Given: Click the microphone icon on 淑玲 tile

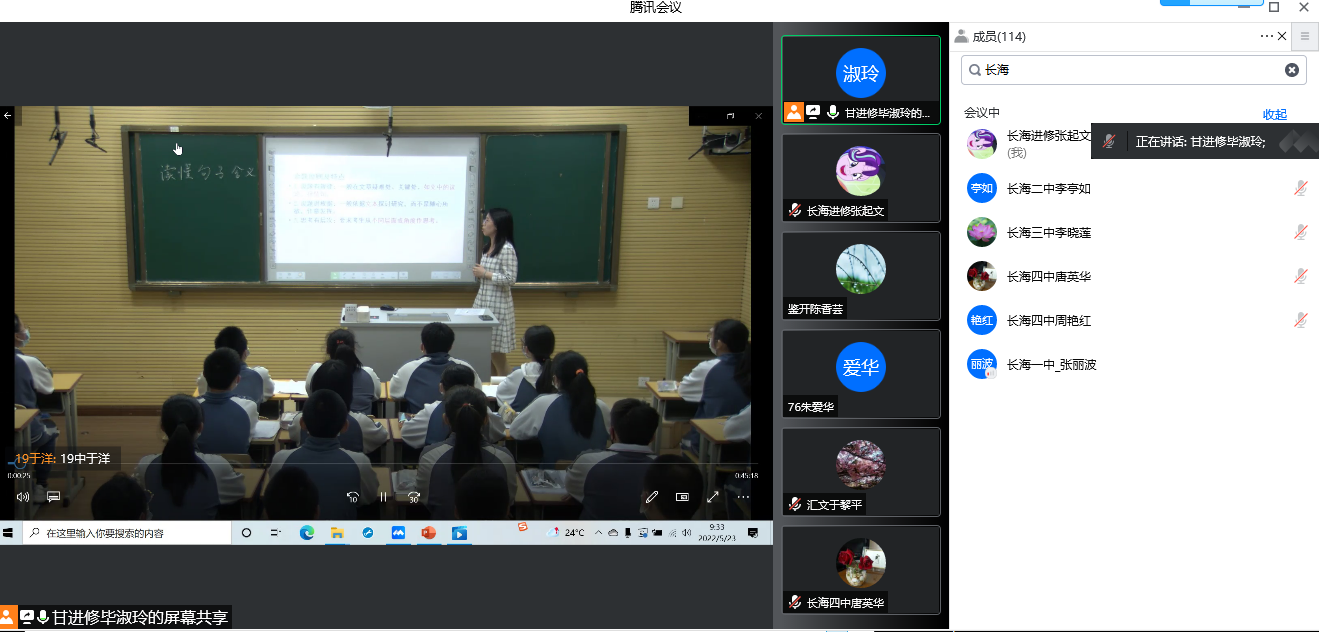Looking at the screenshot, I should [833, 112].
